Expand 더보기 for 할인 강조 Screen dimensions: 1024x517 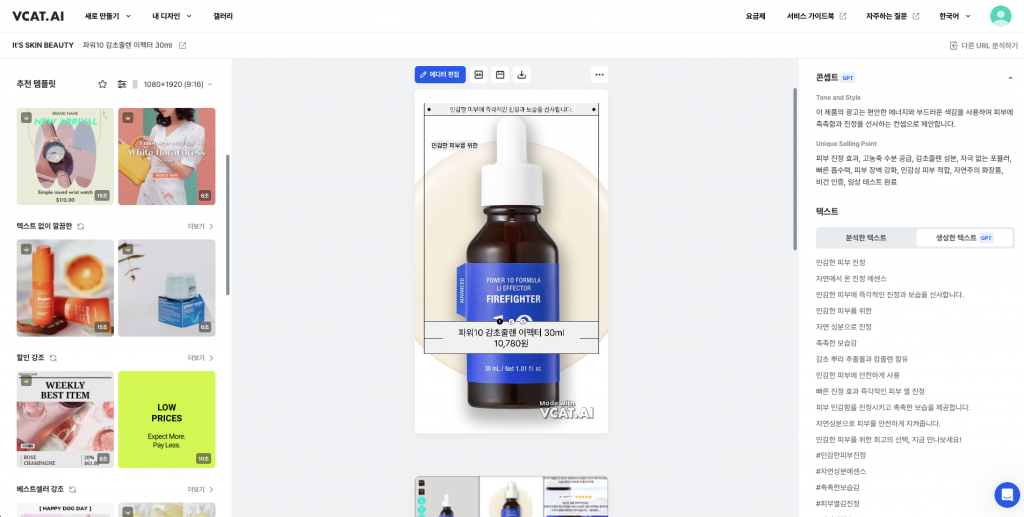click(200, 358)
